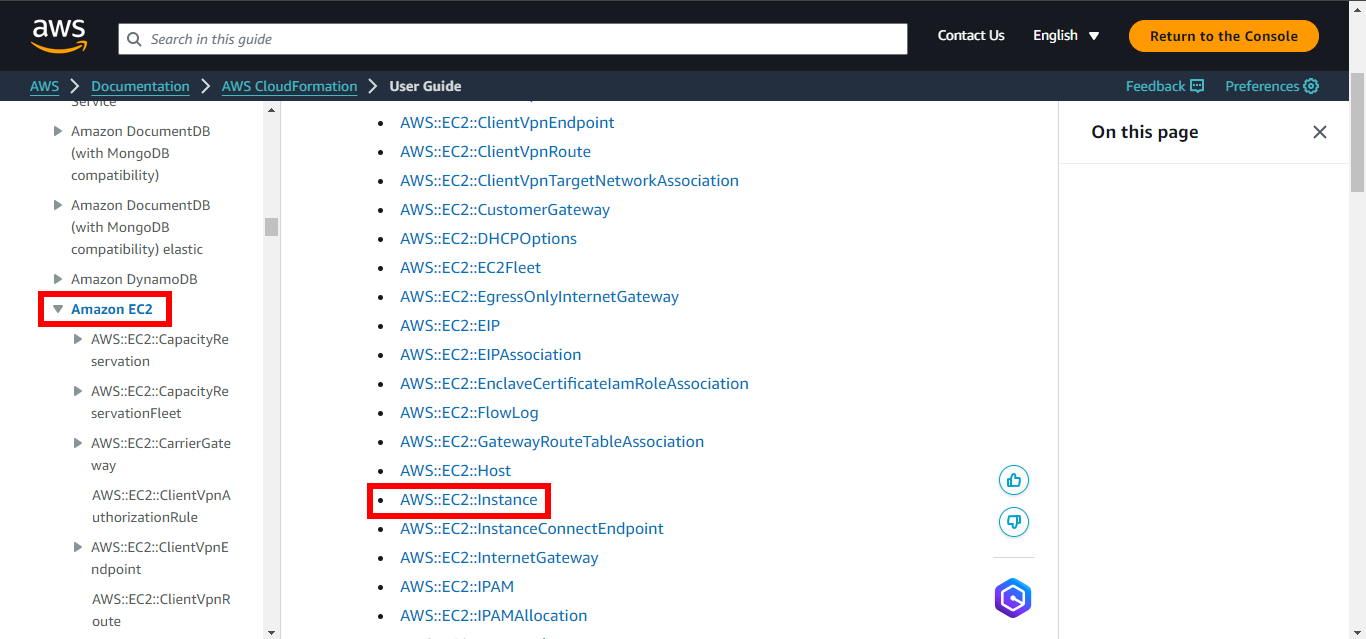Go to Documentation breadcrumb
Screen dimensions: 1366x639
pos(140,86)
